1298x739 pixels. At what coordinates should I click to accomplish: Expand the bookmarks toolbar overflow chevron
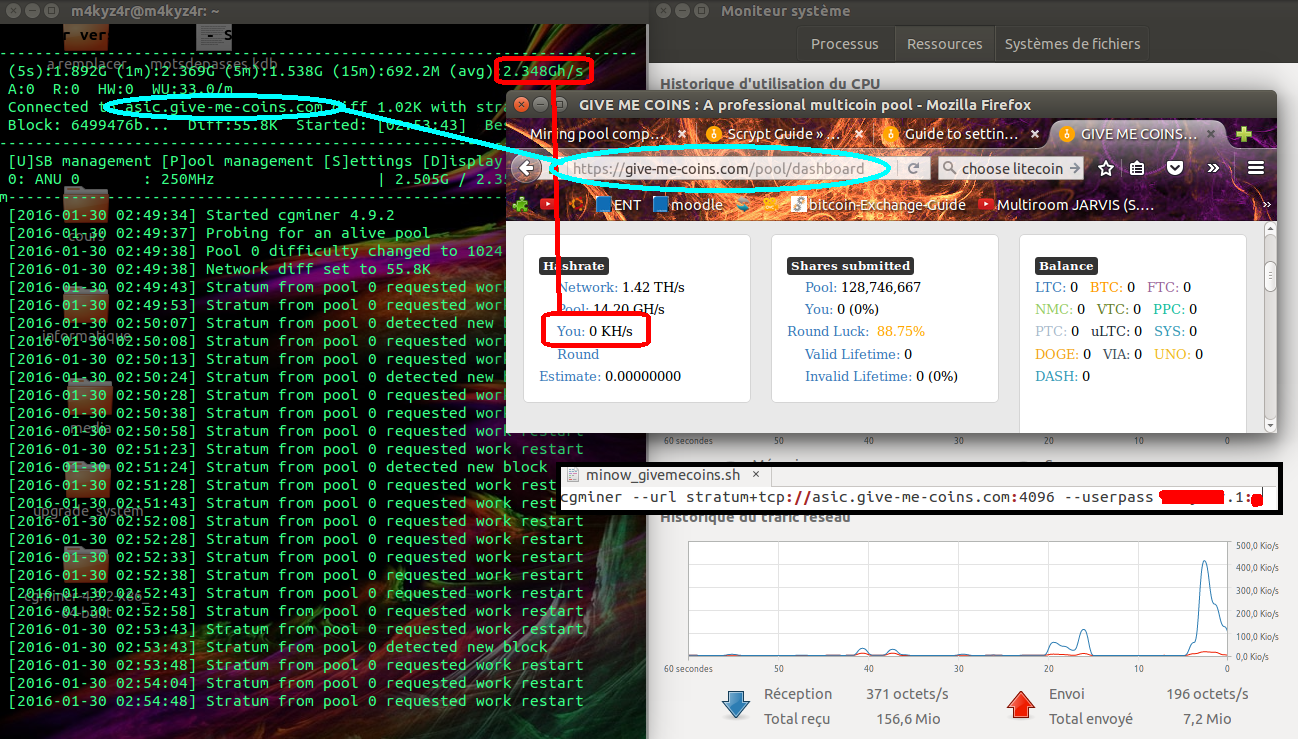coord(1267,204)
